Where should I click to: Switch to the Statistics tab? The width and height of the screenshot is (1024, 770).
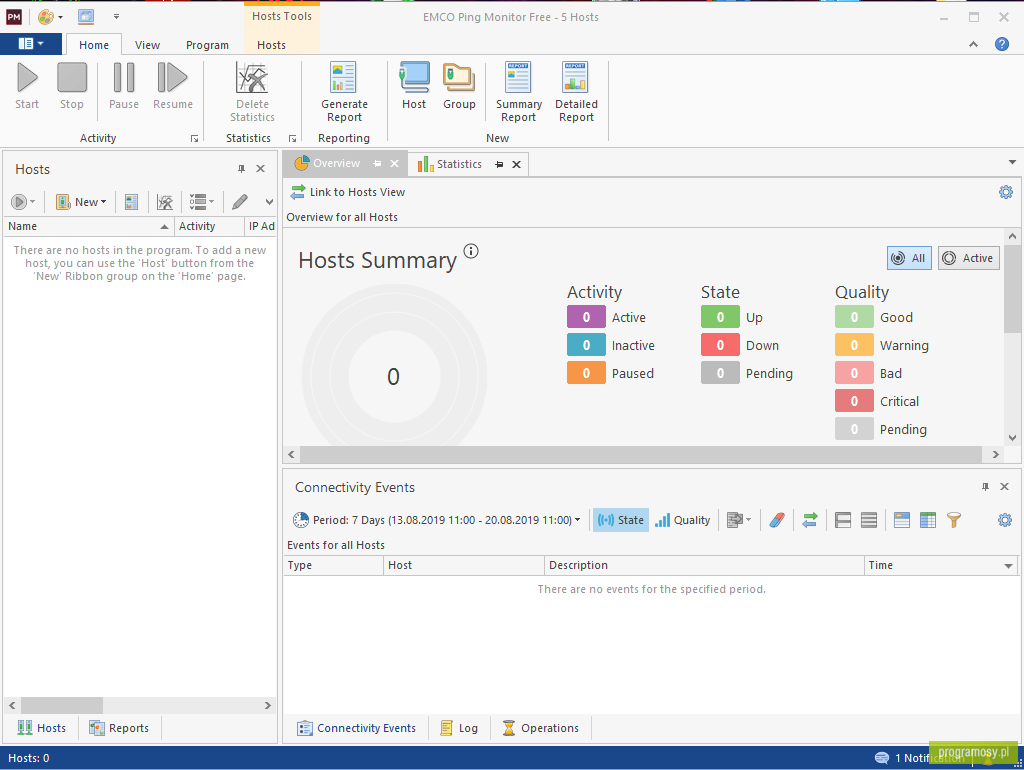458,164
